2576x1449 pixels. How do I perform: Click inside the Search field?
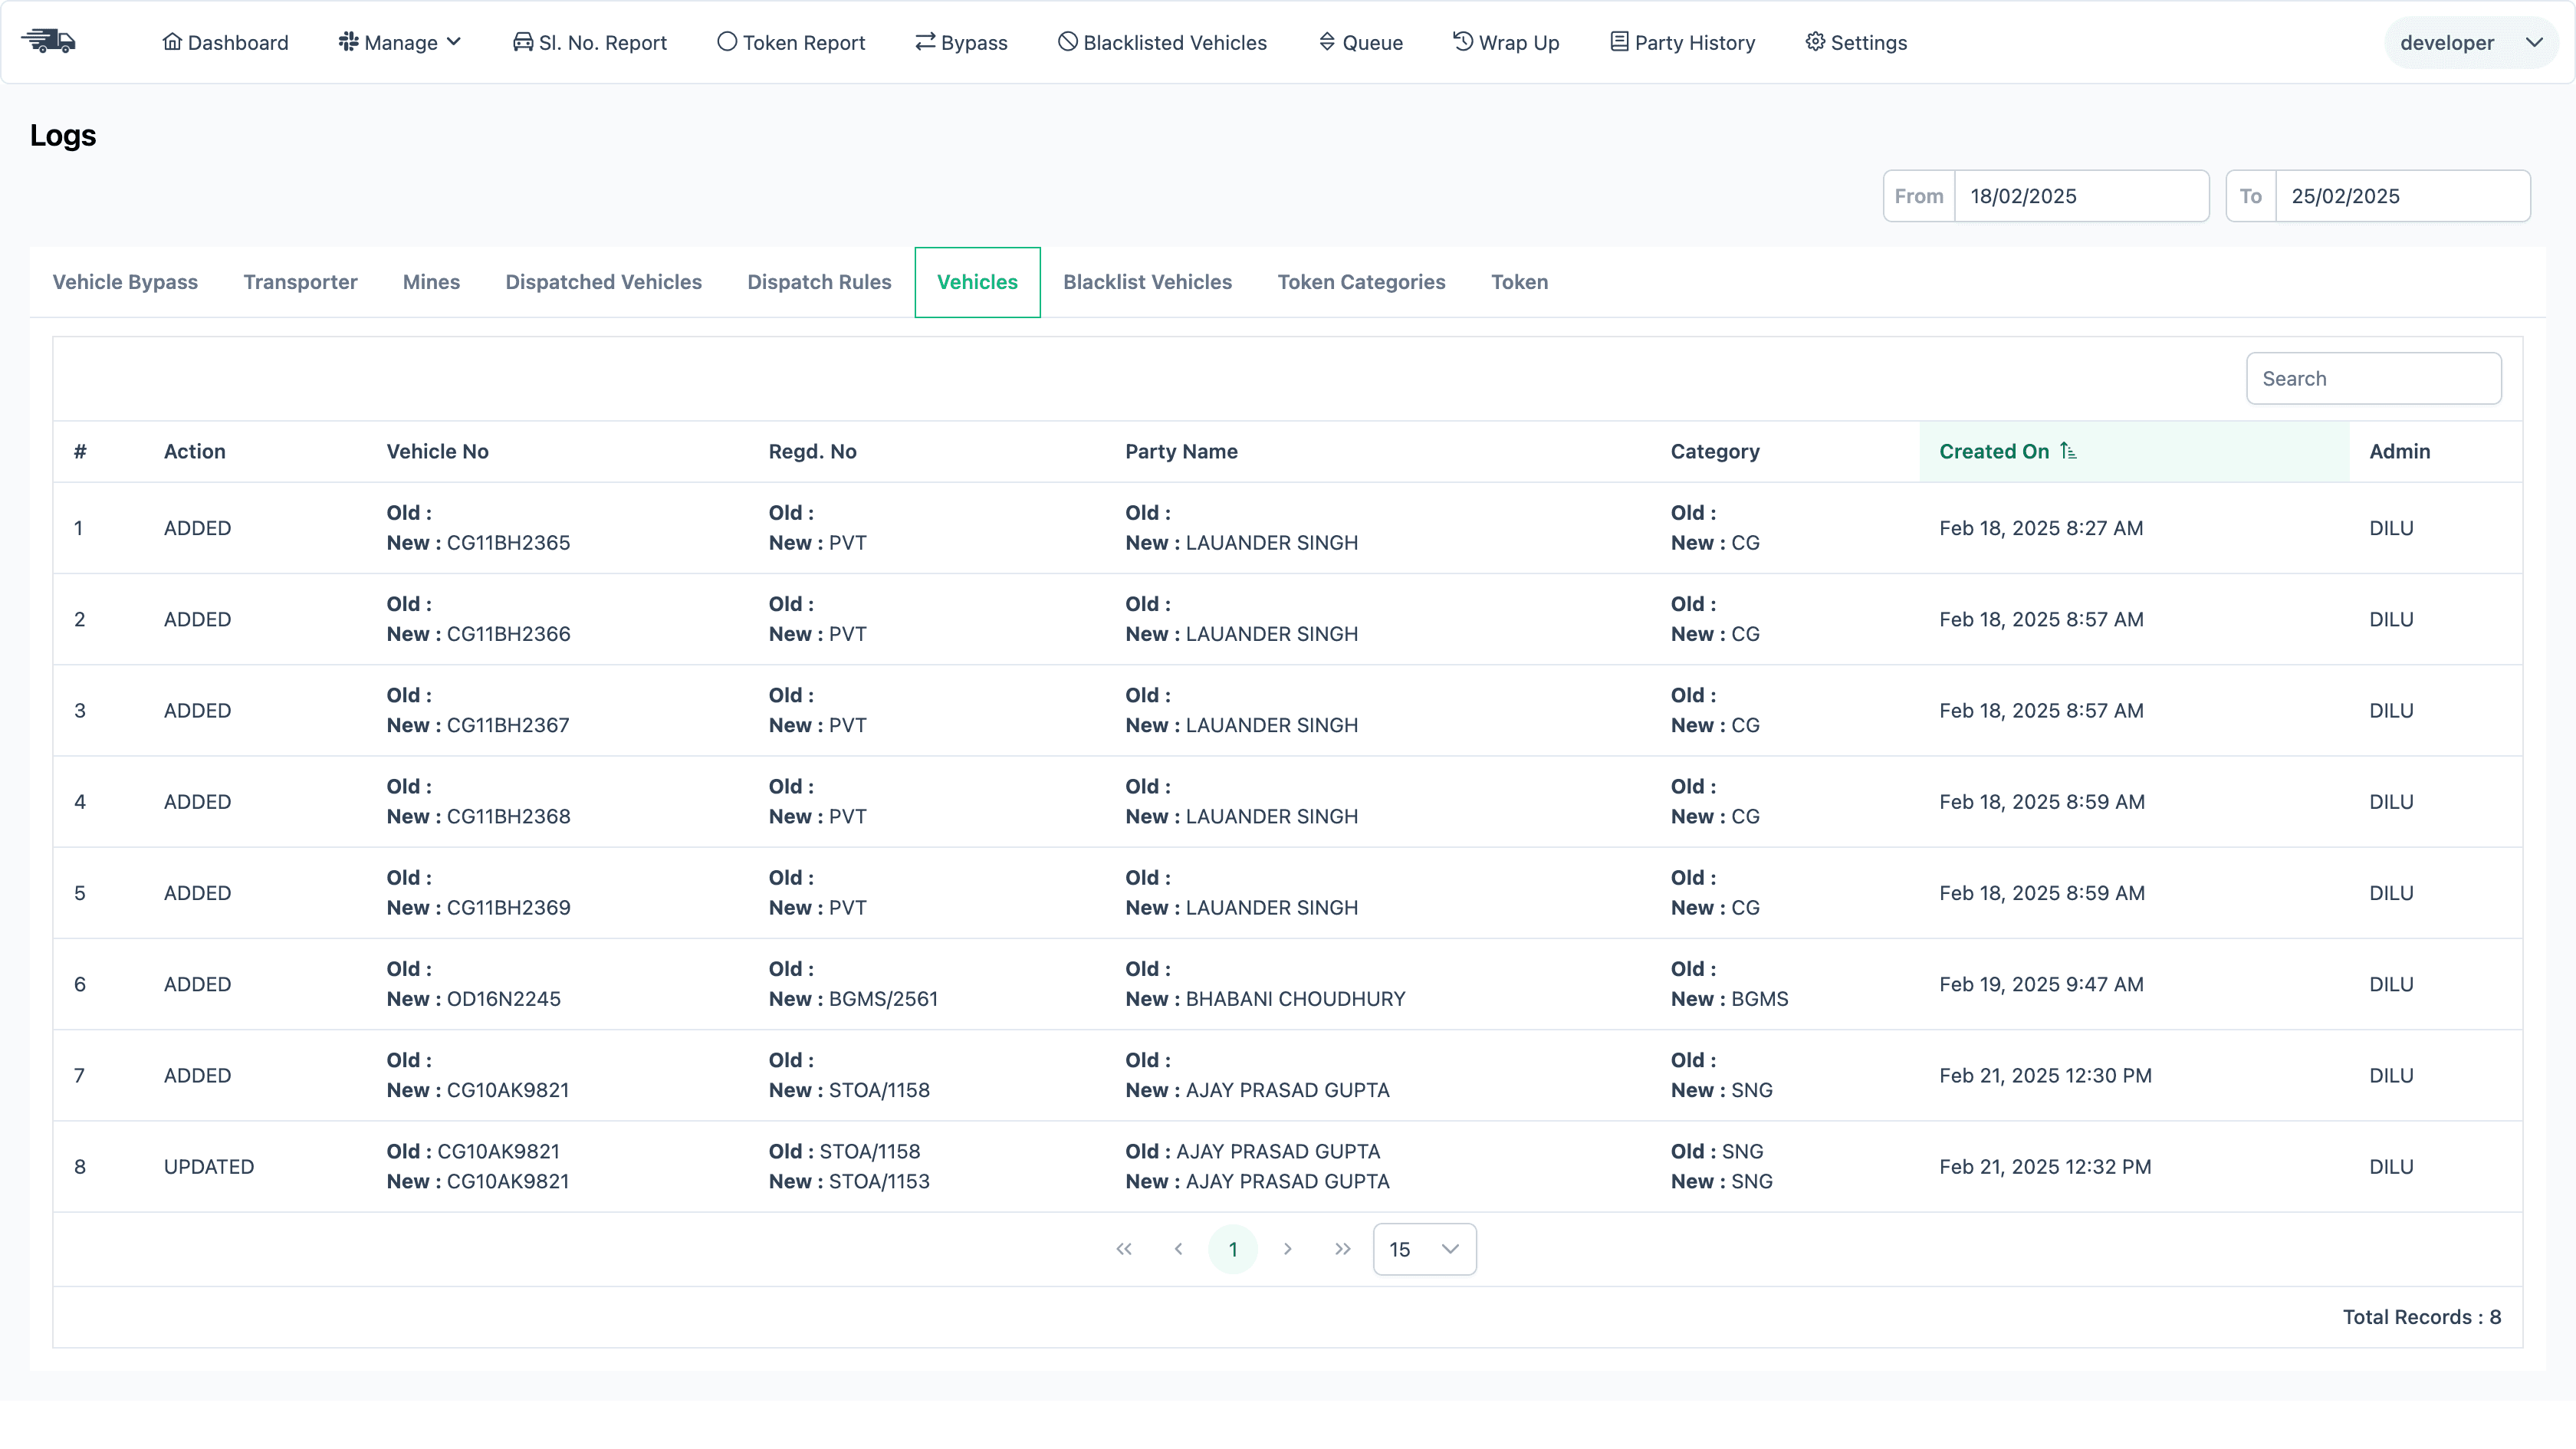pyautogui.click(x=2374, y=378)
